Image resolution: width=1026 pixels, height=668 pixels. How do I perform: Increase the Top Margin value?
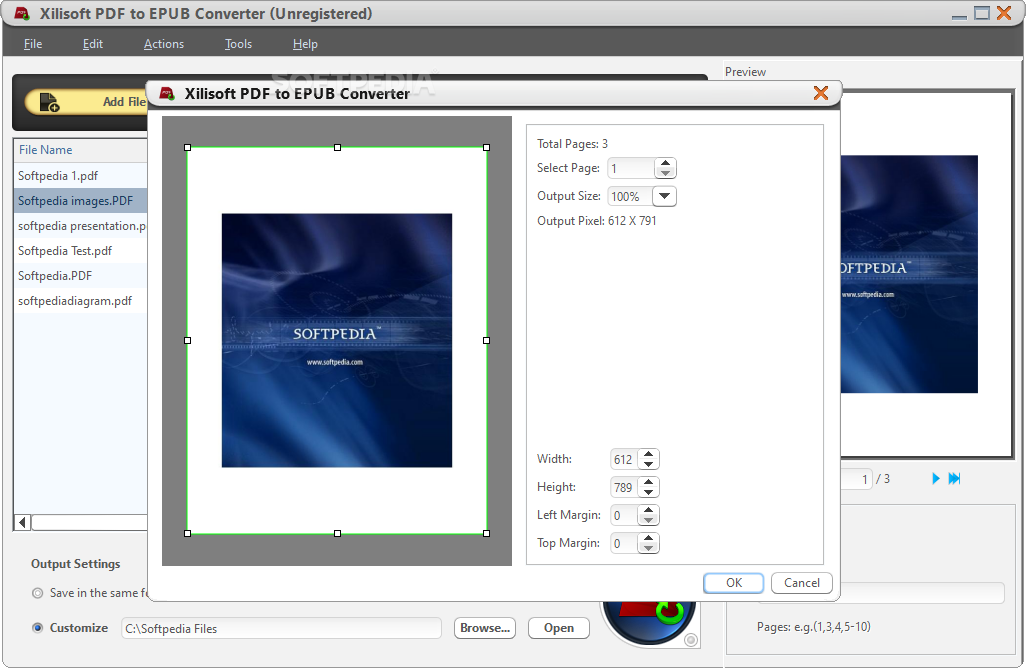click(648, 538)
